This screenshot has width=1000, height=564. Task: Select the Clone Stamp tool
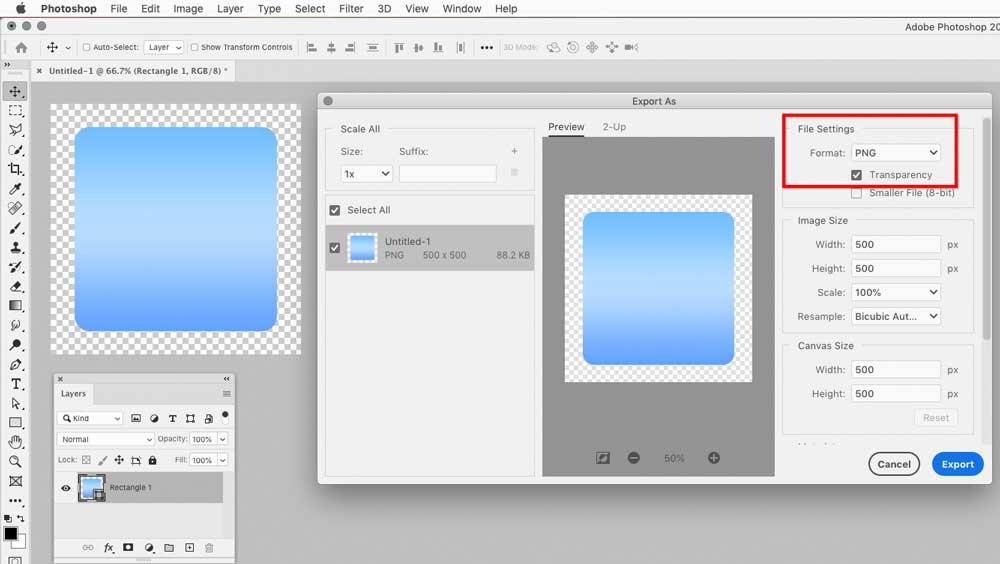tap(15, 248)
